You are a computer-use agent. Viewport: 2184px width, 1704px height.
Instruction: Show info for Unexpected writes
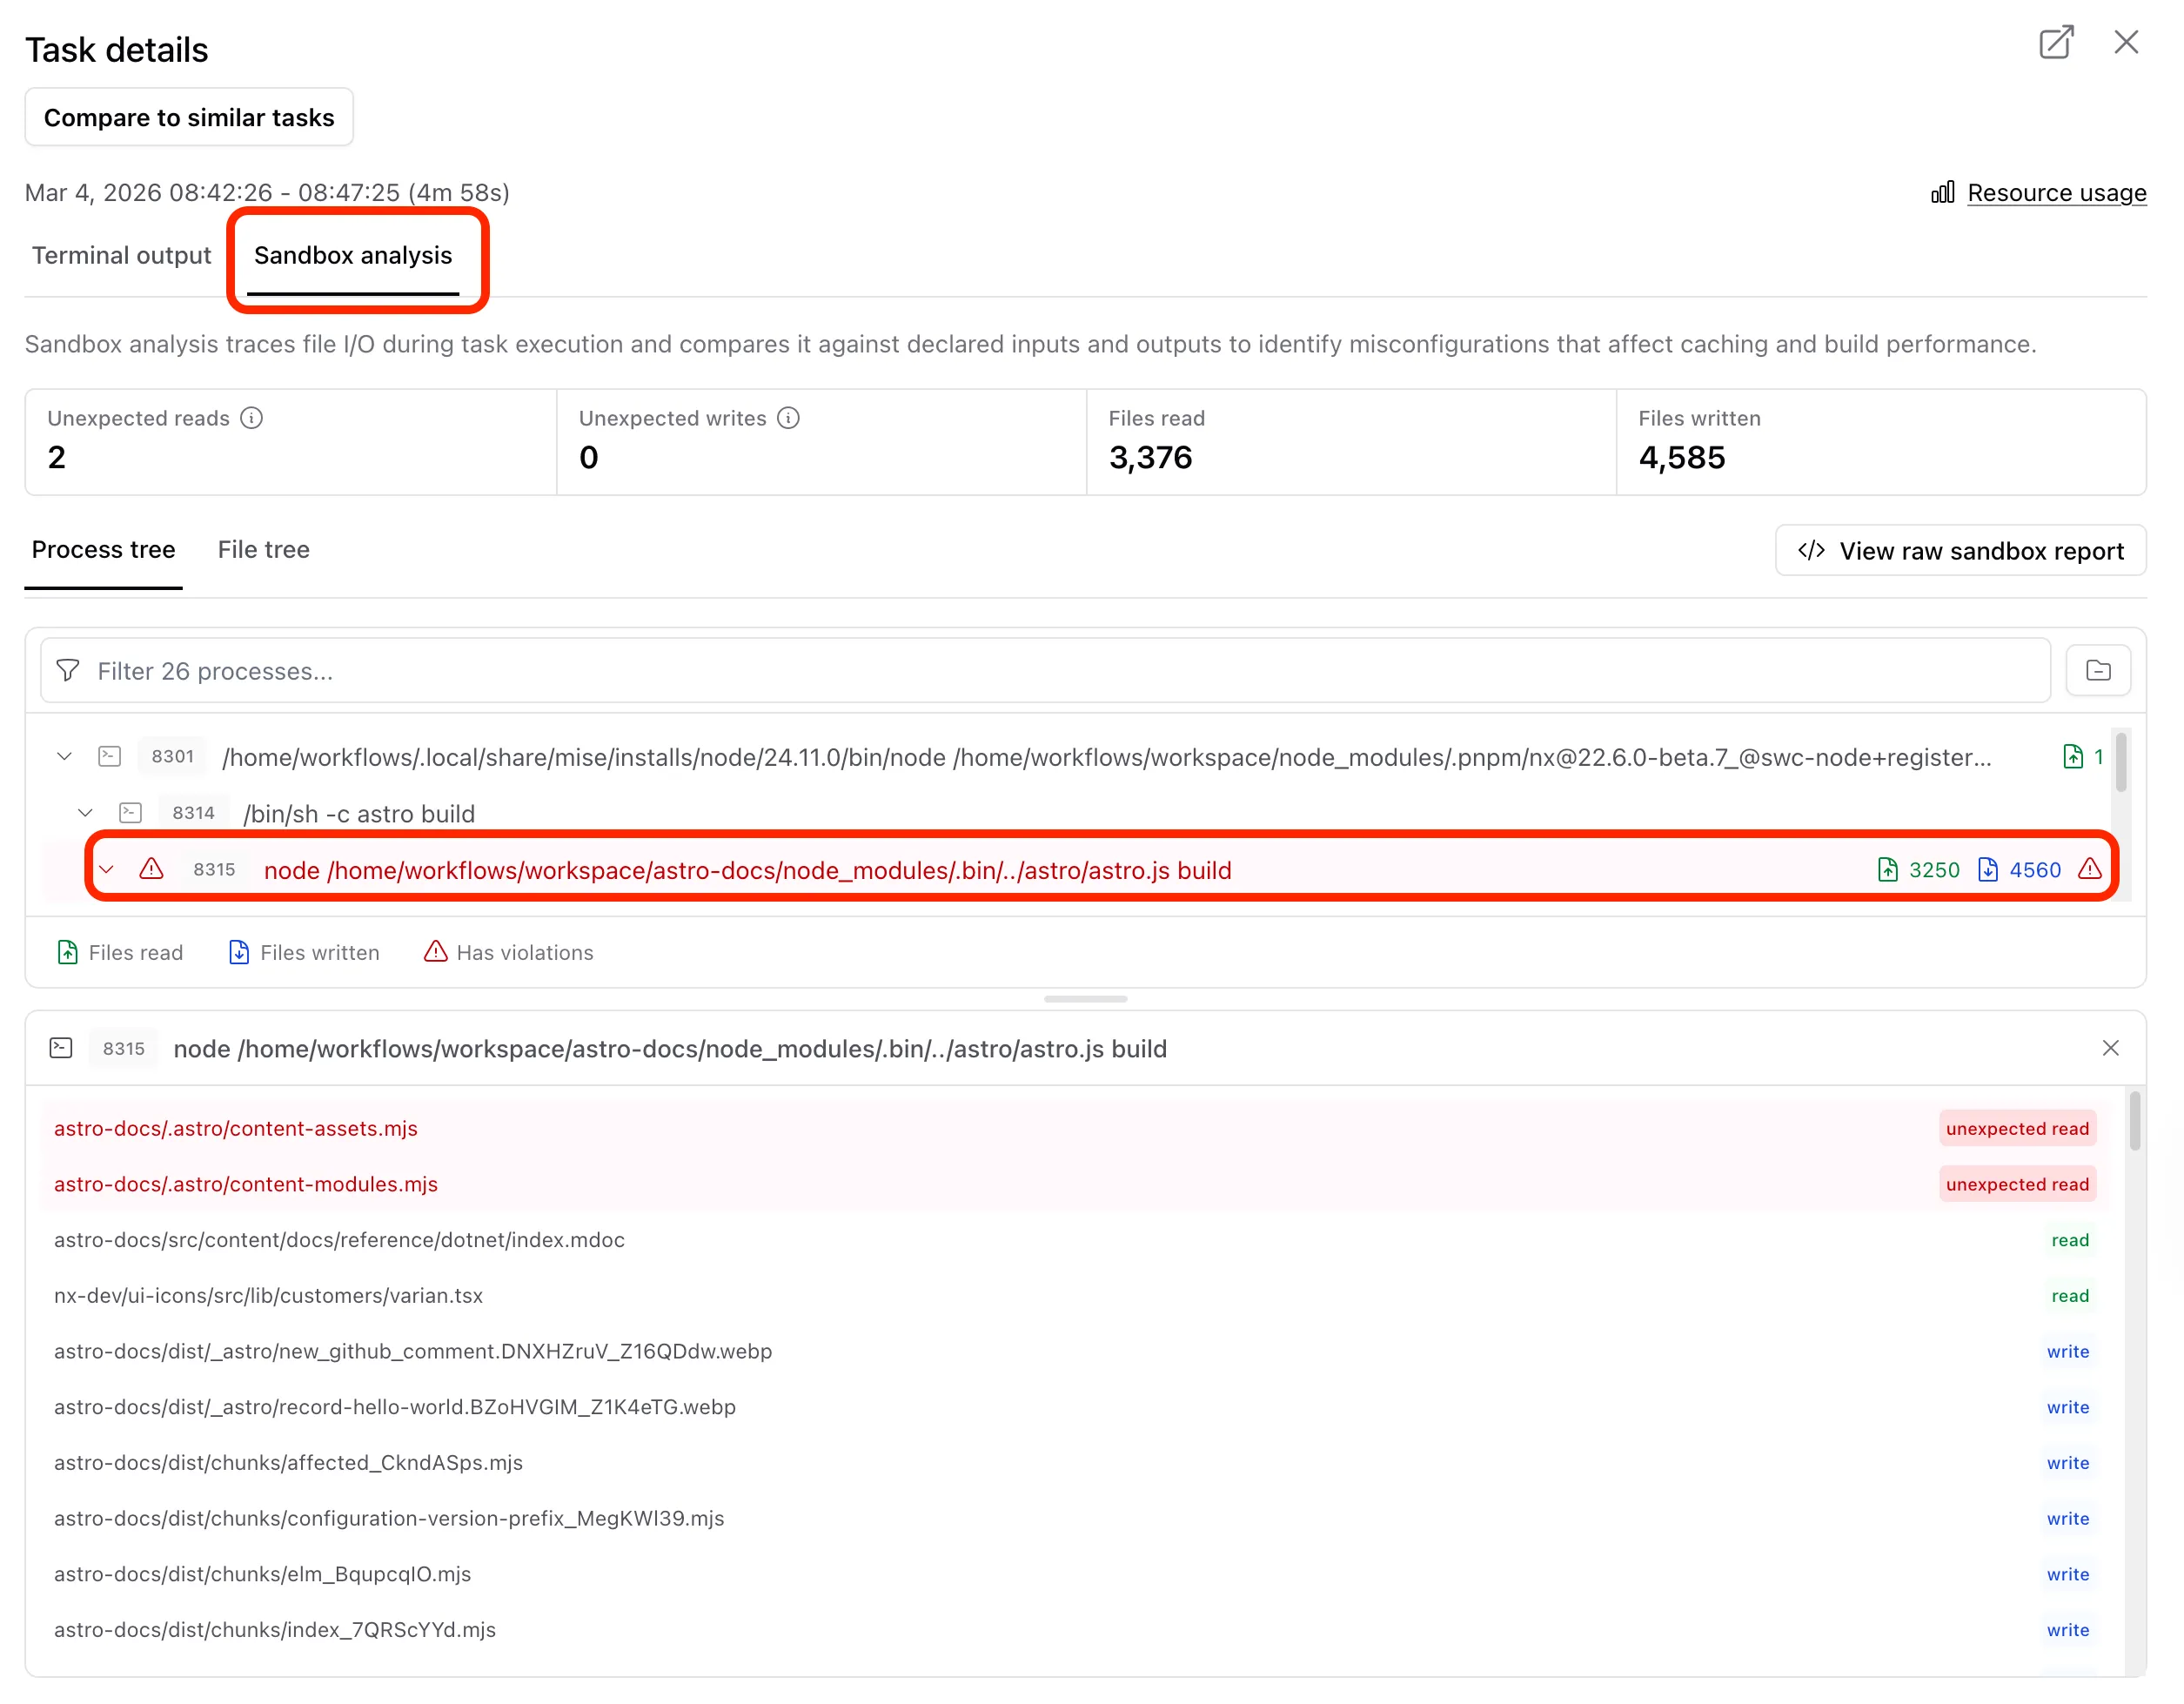point(788,418)
